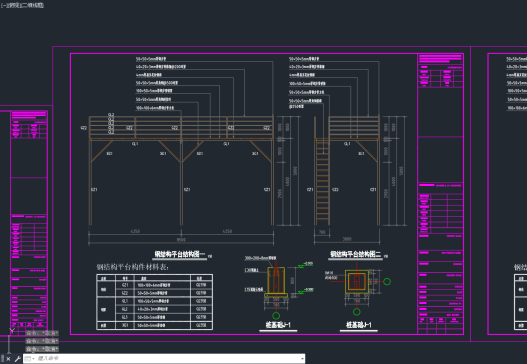Select the 700 ladder width dimension
This screenshot has height=364, width=527.
click(322, 232)
